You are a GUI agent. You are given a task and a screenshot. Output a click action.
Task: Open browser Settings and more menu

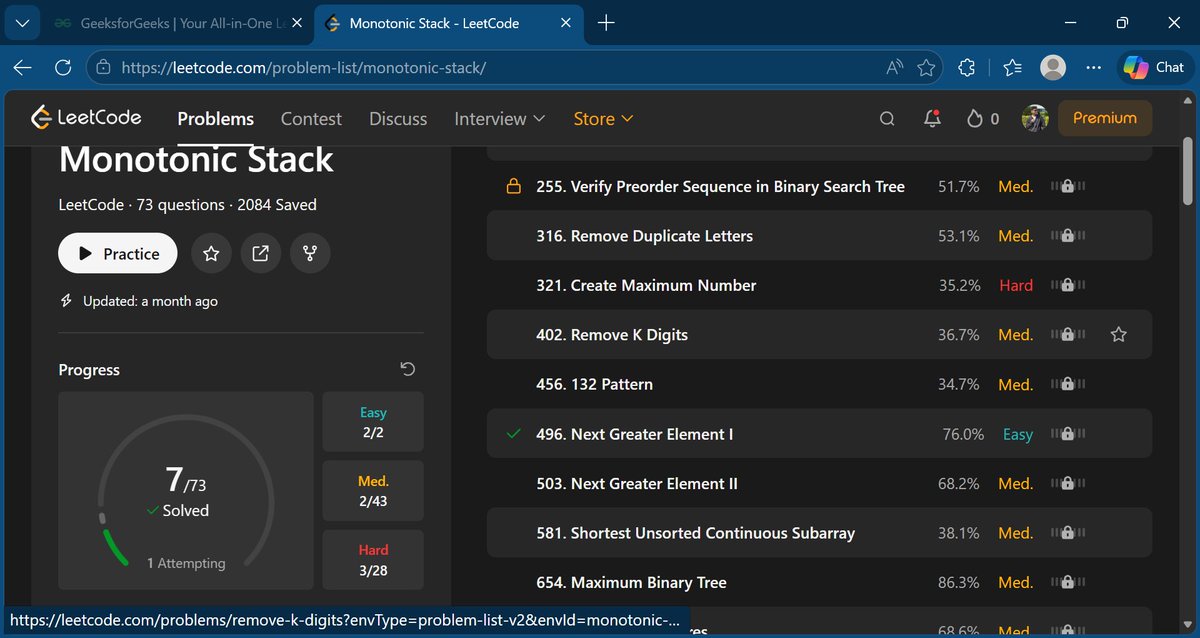tap(1094, 67)
